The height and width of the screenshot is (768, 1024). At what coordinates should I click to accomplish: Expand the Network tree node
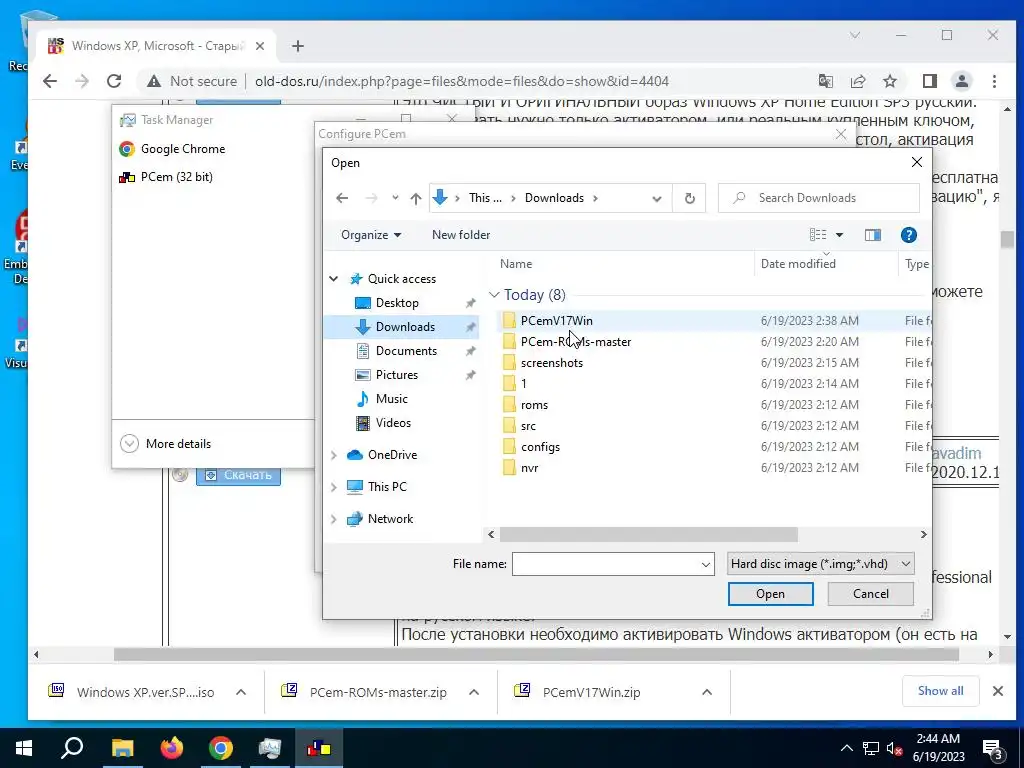pos(334,519)
